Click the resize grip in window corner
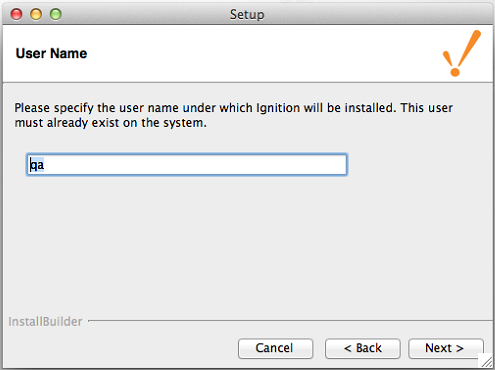This screenshot has width=495, height=370. pyautogui.click(x=487, y=361)
